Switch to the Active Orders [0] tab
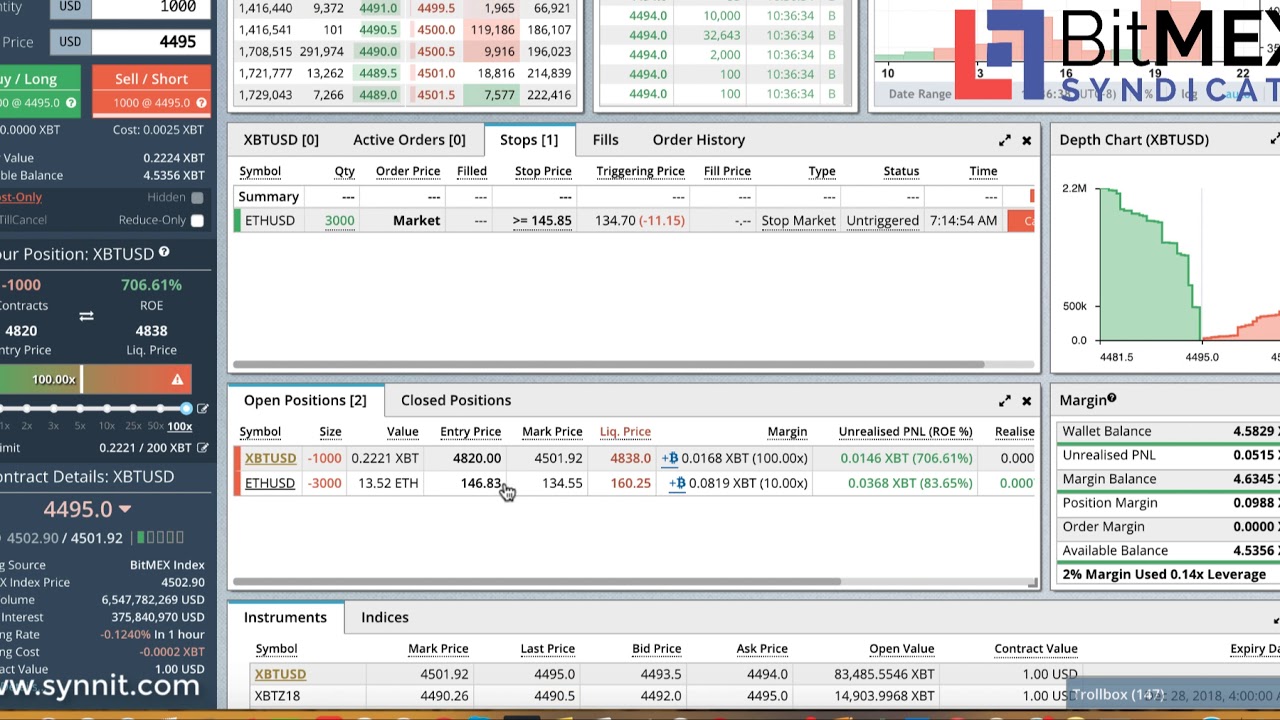Viewport: 1280px width, 720px height. [409, 140]
